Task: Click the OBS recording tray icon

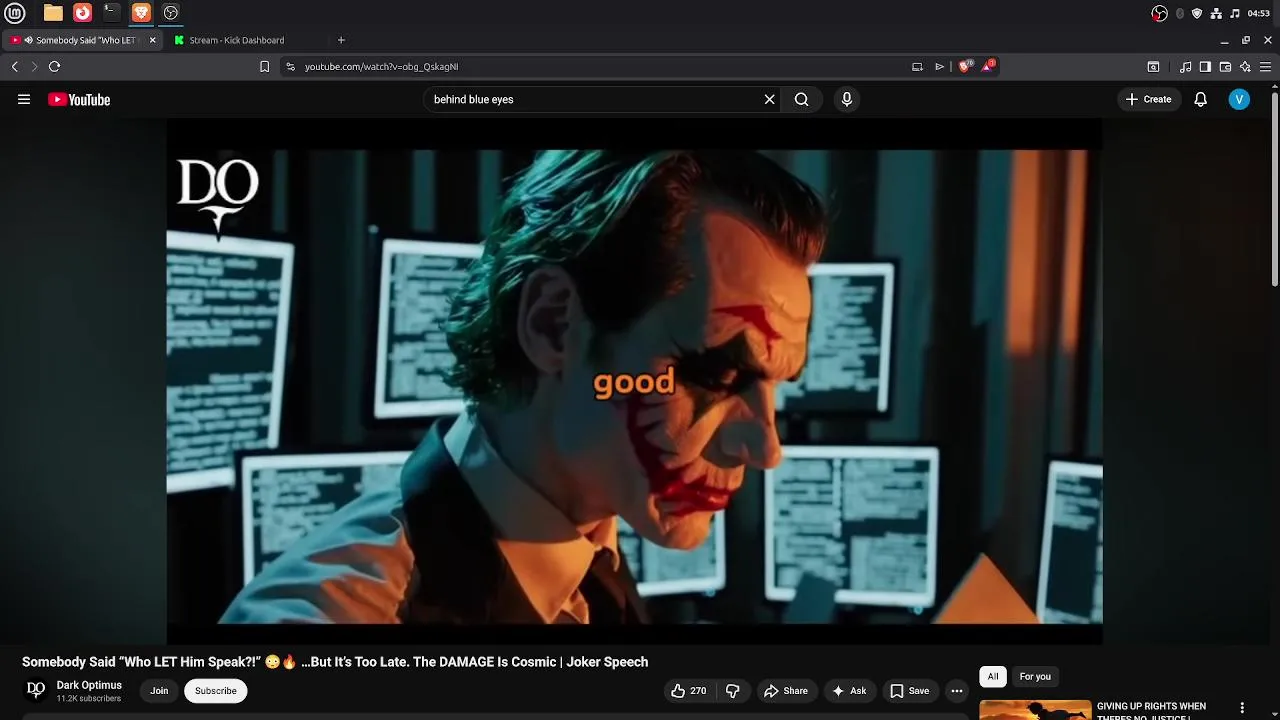Action: (x=1159, y=13)
